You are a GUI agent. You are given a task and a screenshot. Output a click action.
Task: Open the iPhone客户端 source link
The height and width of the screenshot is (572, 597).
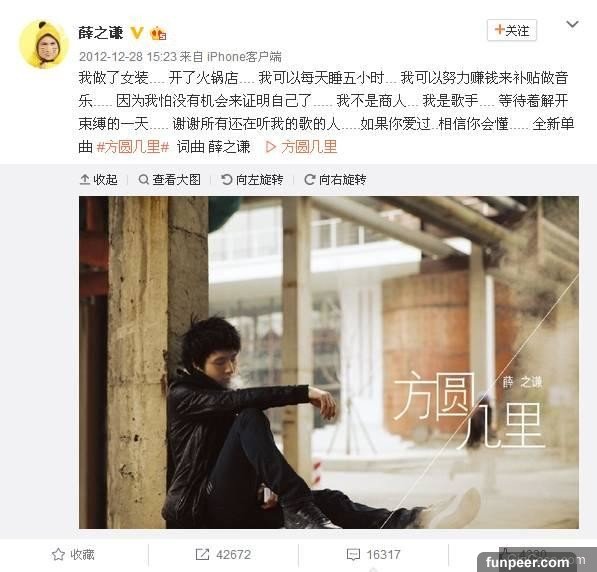click(244, 57)
